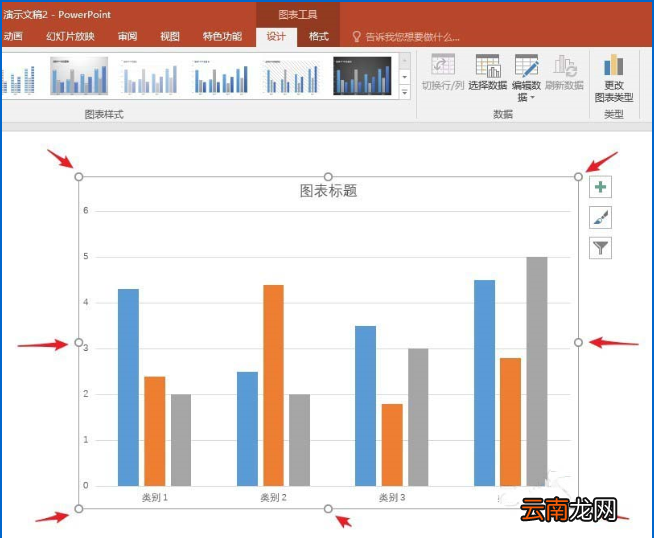This screenshot has width=654, height=538.
Task: Click the top-right chart sizing handle
Action: pos(578,177)
